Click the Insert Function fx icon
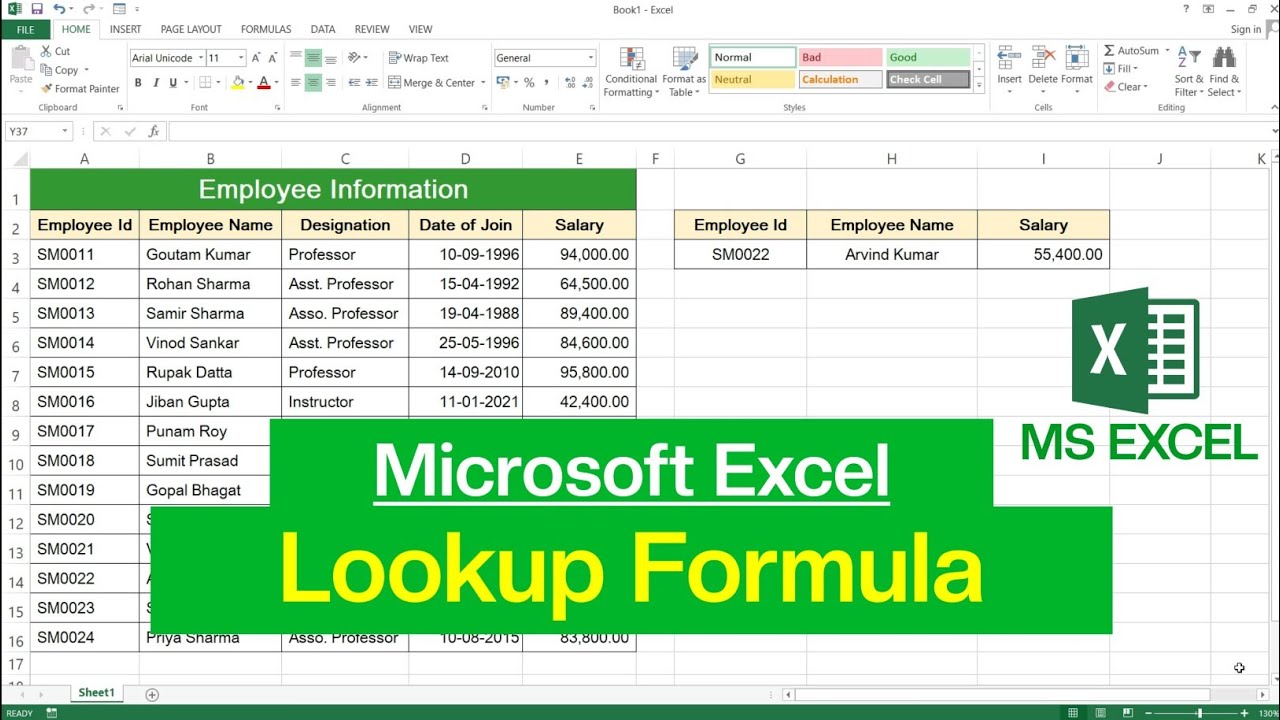 153,131
